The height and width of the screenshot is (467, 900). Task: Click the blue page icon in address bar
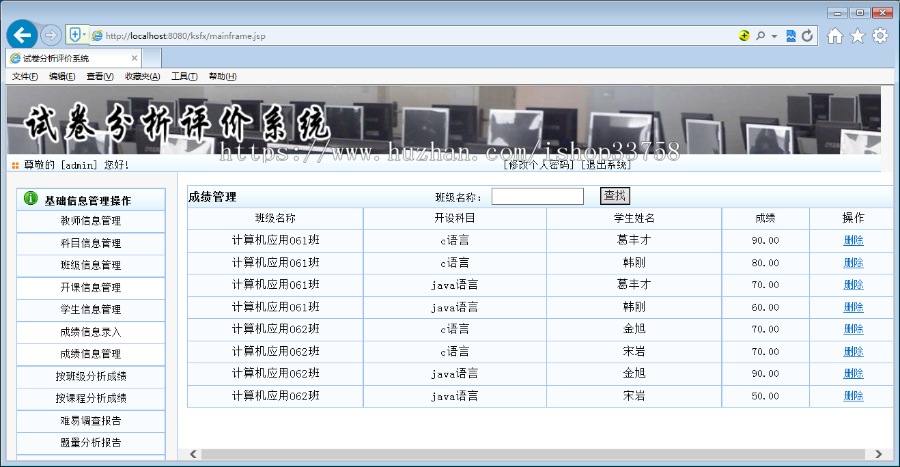[x=790, y=36]
